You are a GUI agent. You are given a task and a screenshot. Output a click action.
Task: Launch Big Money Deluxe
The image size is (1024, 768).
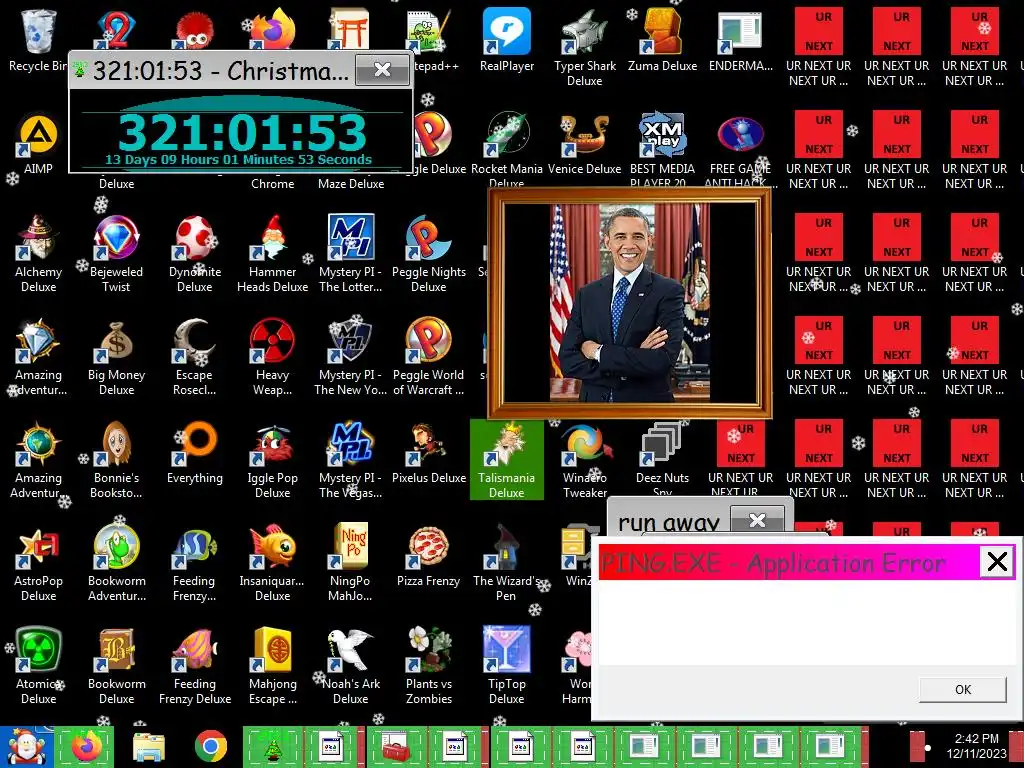pyautogui.click(x=116, y=356)
